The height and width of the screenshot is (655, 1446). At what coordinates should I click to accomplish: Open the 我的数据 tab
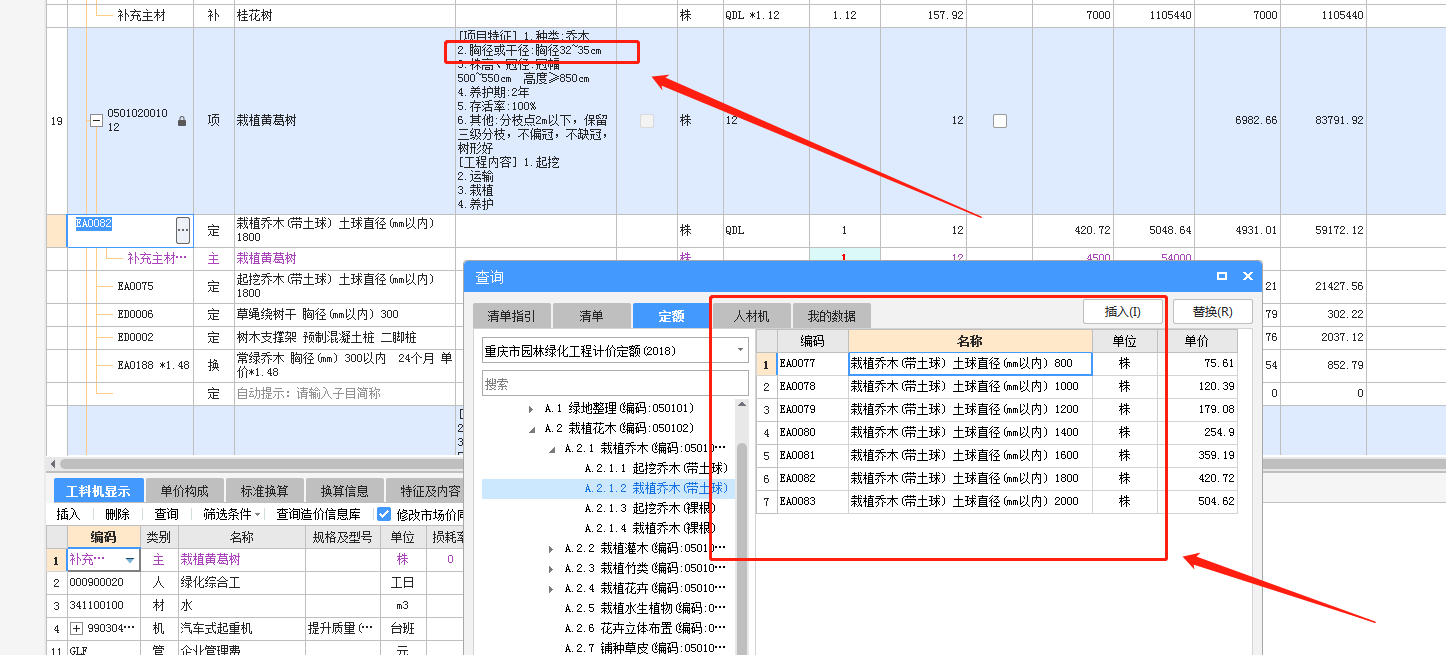point(831,316)
